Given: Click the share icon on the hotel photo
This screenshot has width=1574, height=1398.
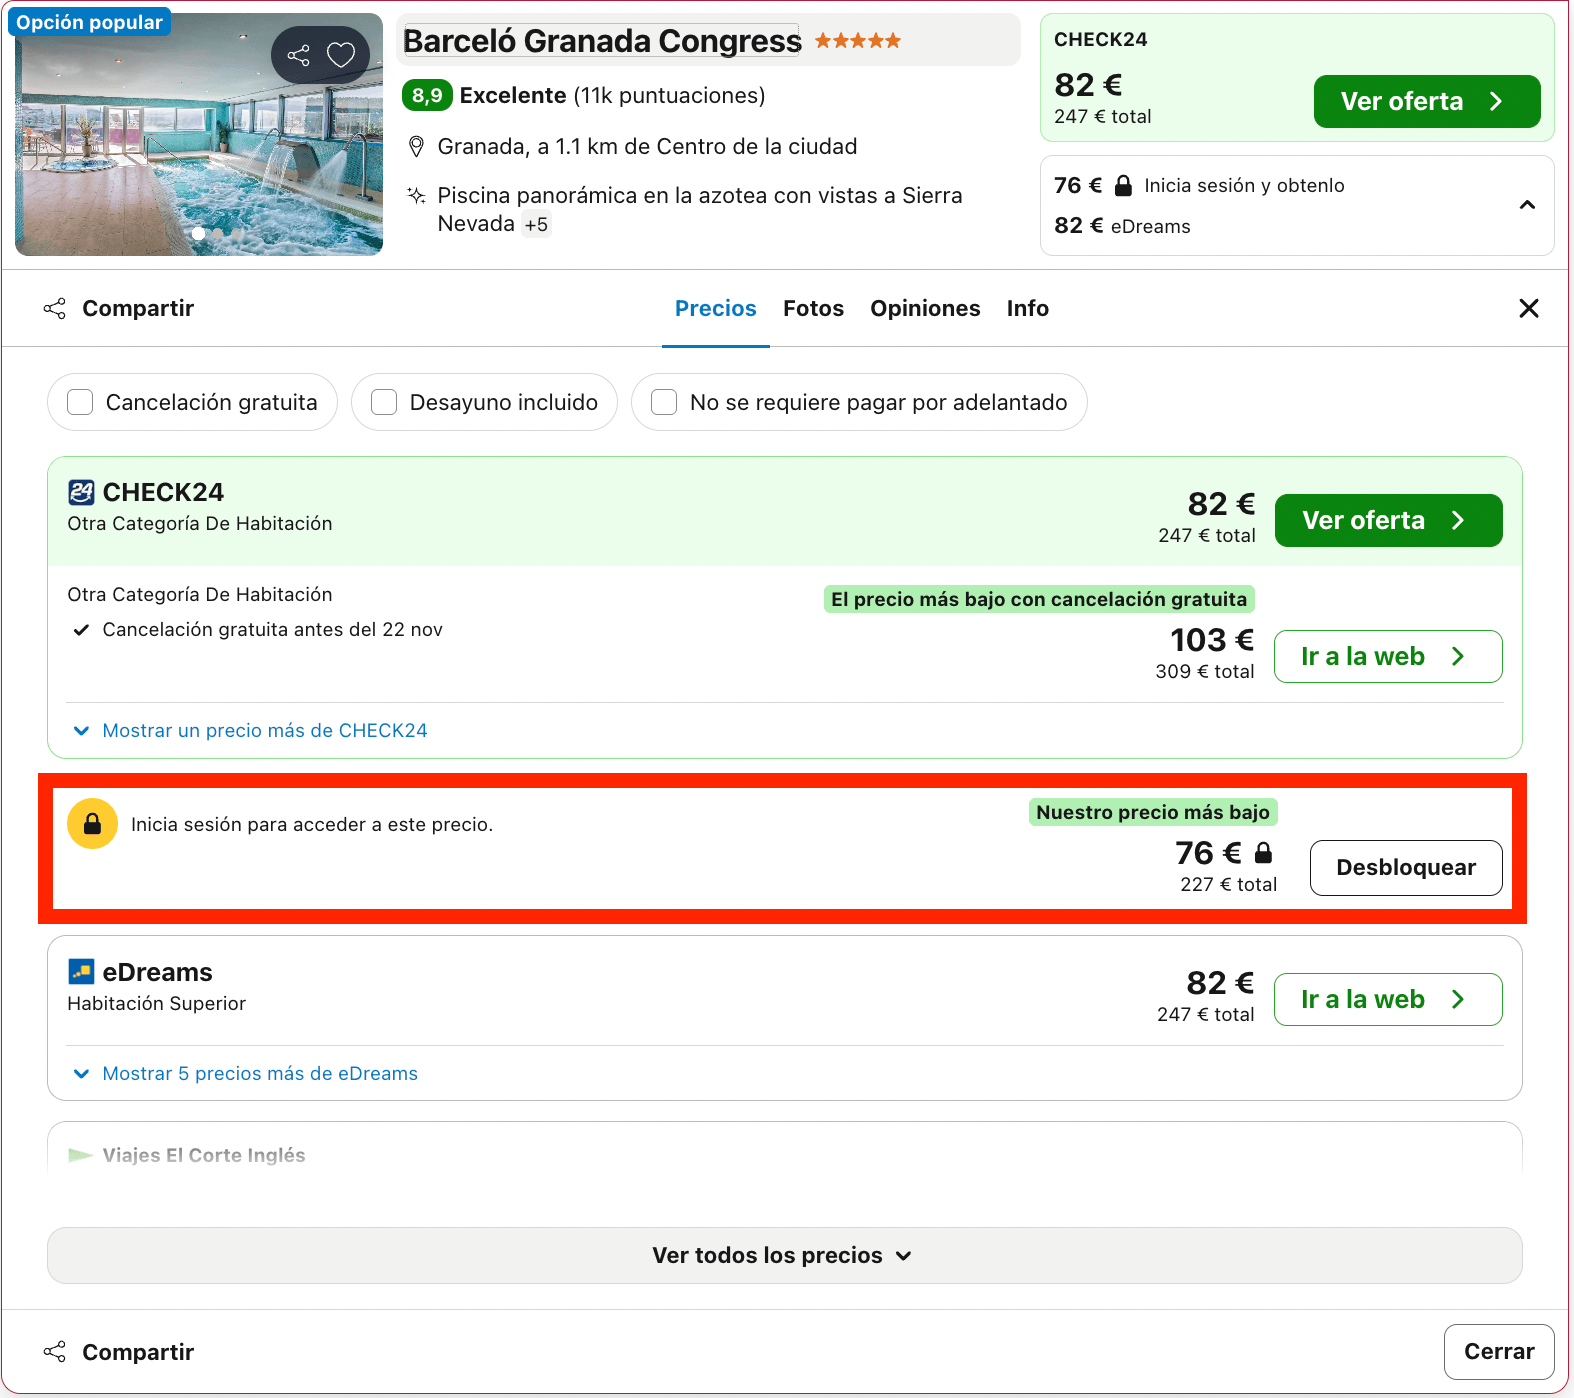Looking at the screenshot, I should pyautogui.click(x=298, y=55).
